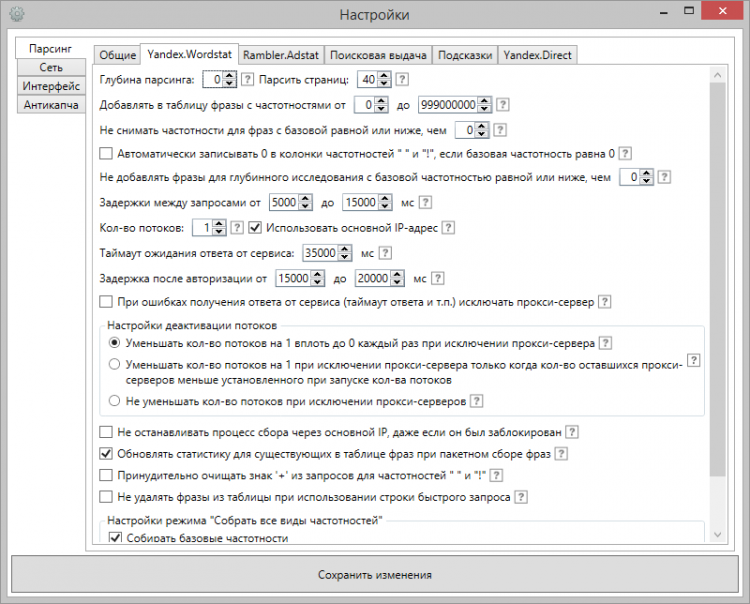750x604 pixels.
Task: Click help icon for Не снимать частотности
Action: [500, 130]
